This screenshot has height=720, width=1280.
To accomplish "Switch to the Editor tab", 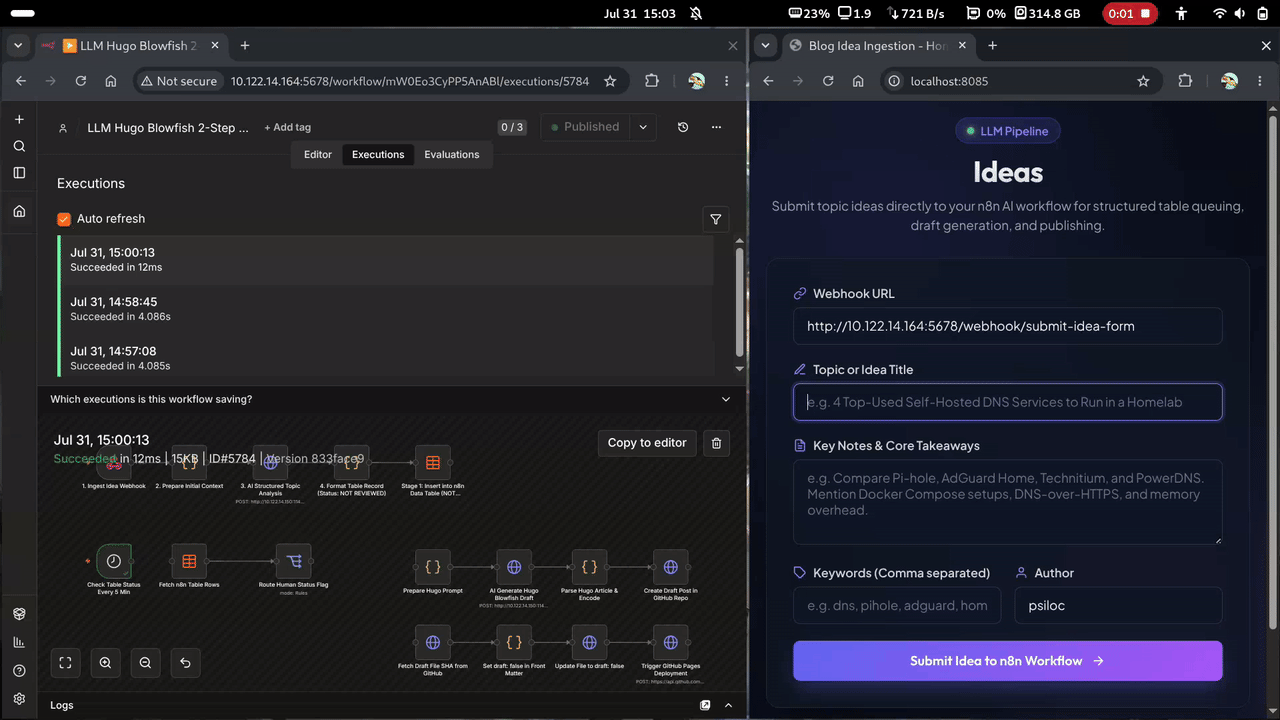I will pos(318,155).
